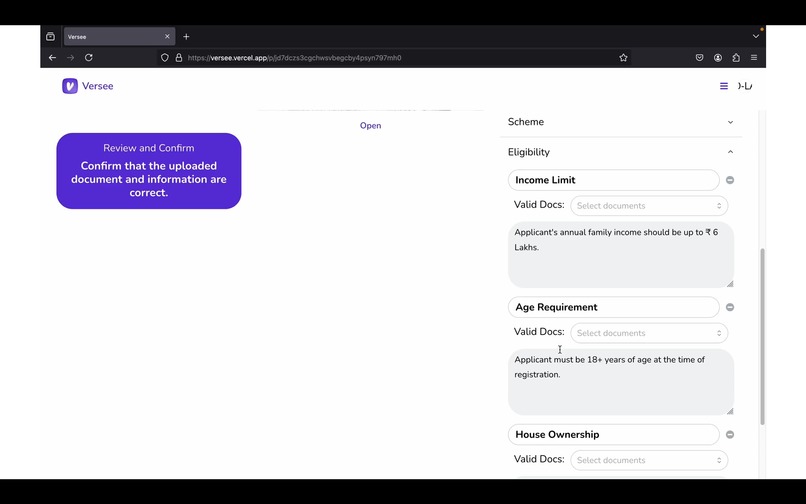The width and height of the screenshot is (806, 504).
Task: Click the browser URL address bar
Action: (x=395, y=58)
